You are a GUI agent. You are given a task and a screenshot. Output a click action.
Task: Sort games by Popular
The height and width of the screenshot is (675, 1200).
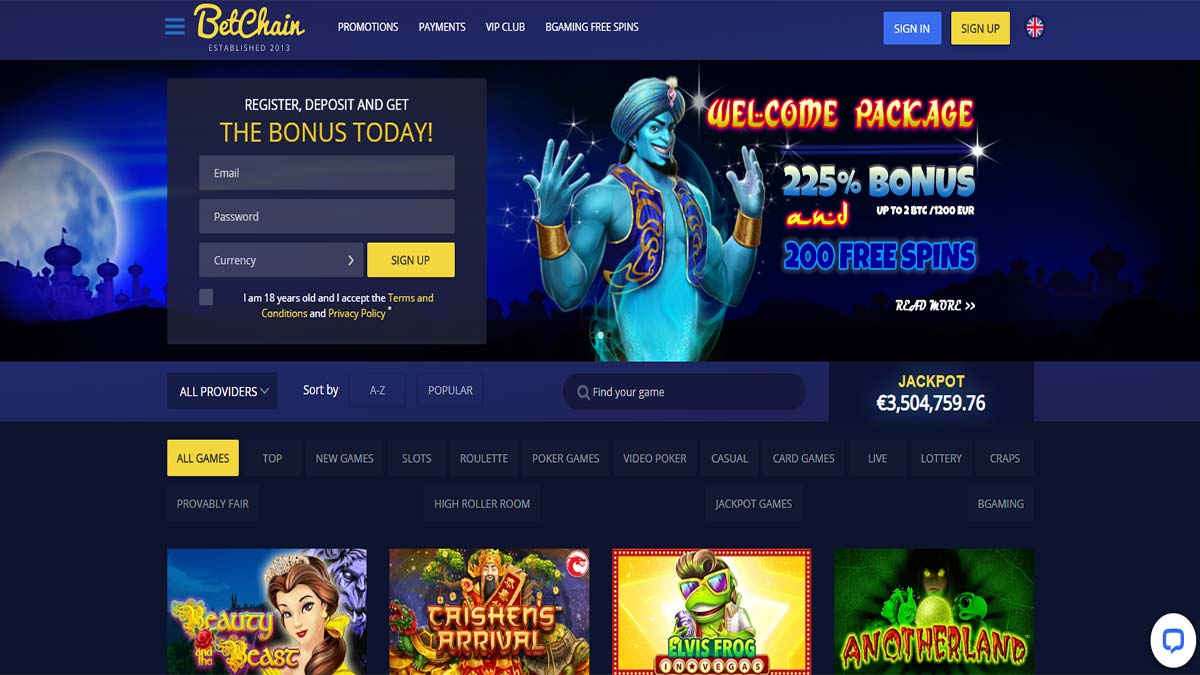click(450, 390)
